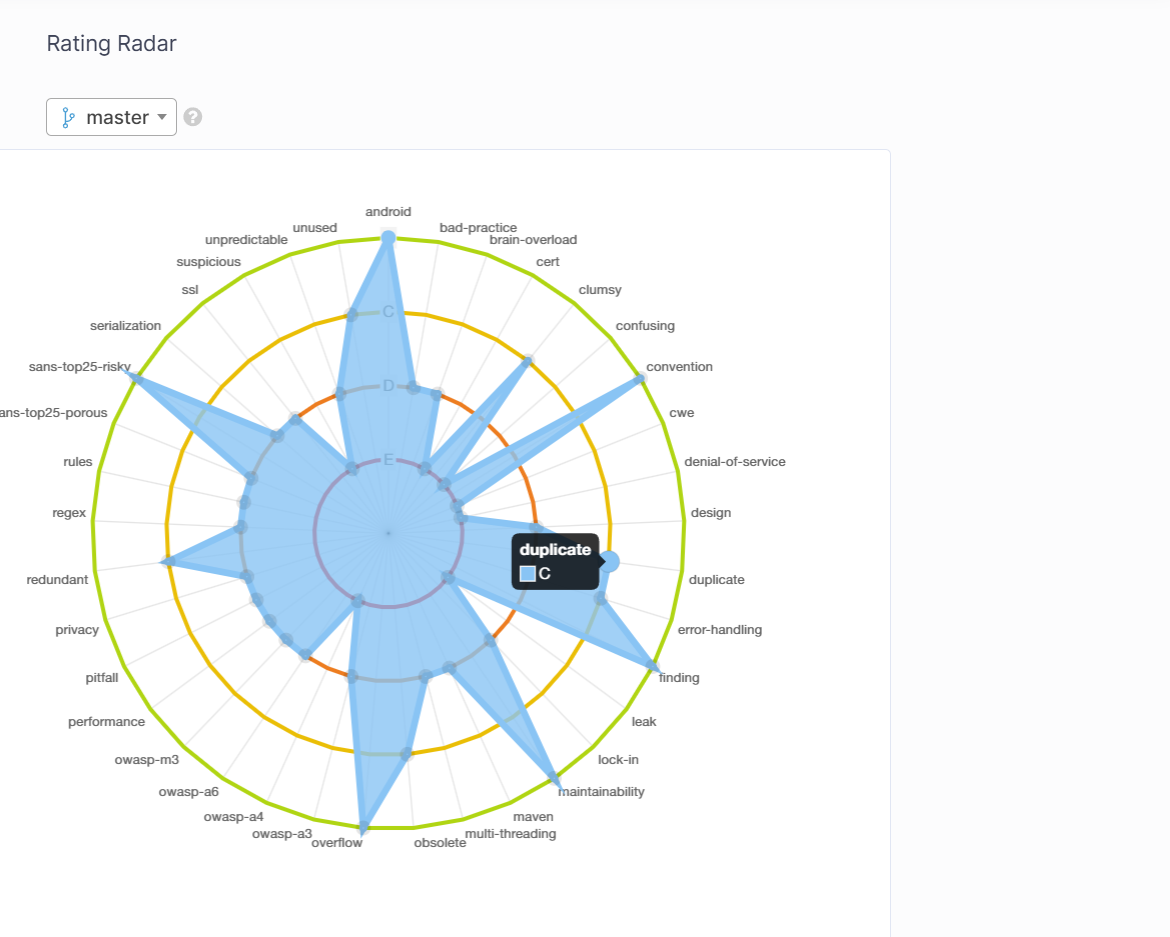The height and width of the screenshot is (937, 1170).
Task: Click the help question mark icon
Action: (x=193, y=117)
